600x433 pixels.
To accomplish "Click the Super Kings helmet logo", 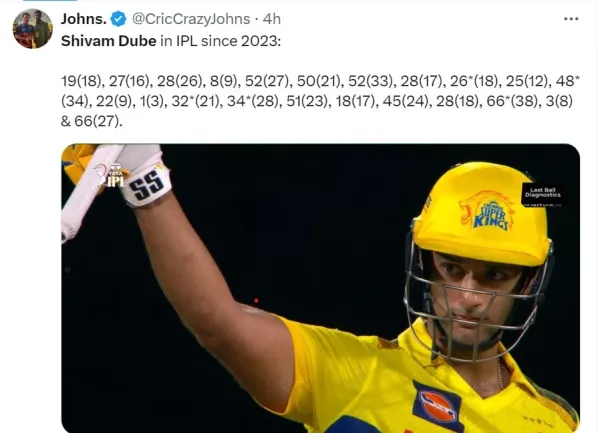I will pos(487,211).
